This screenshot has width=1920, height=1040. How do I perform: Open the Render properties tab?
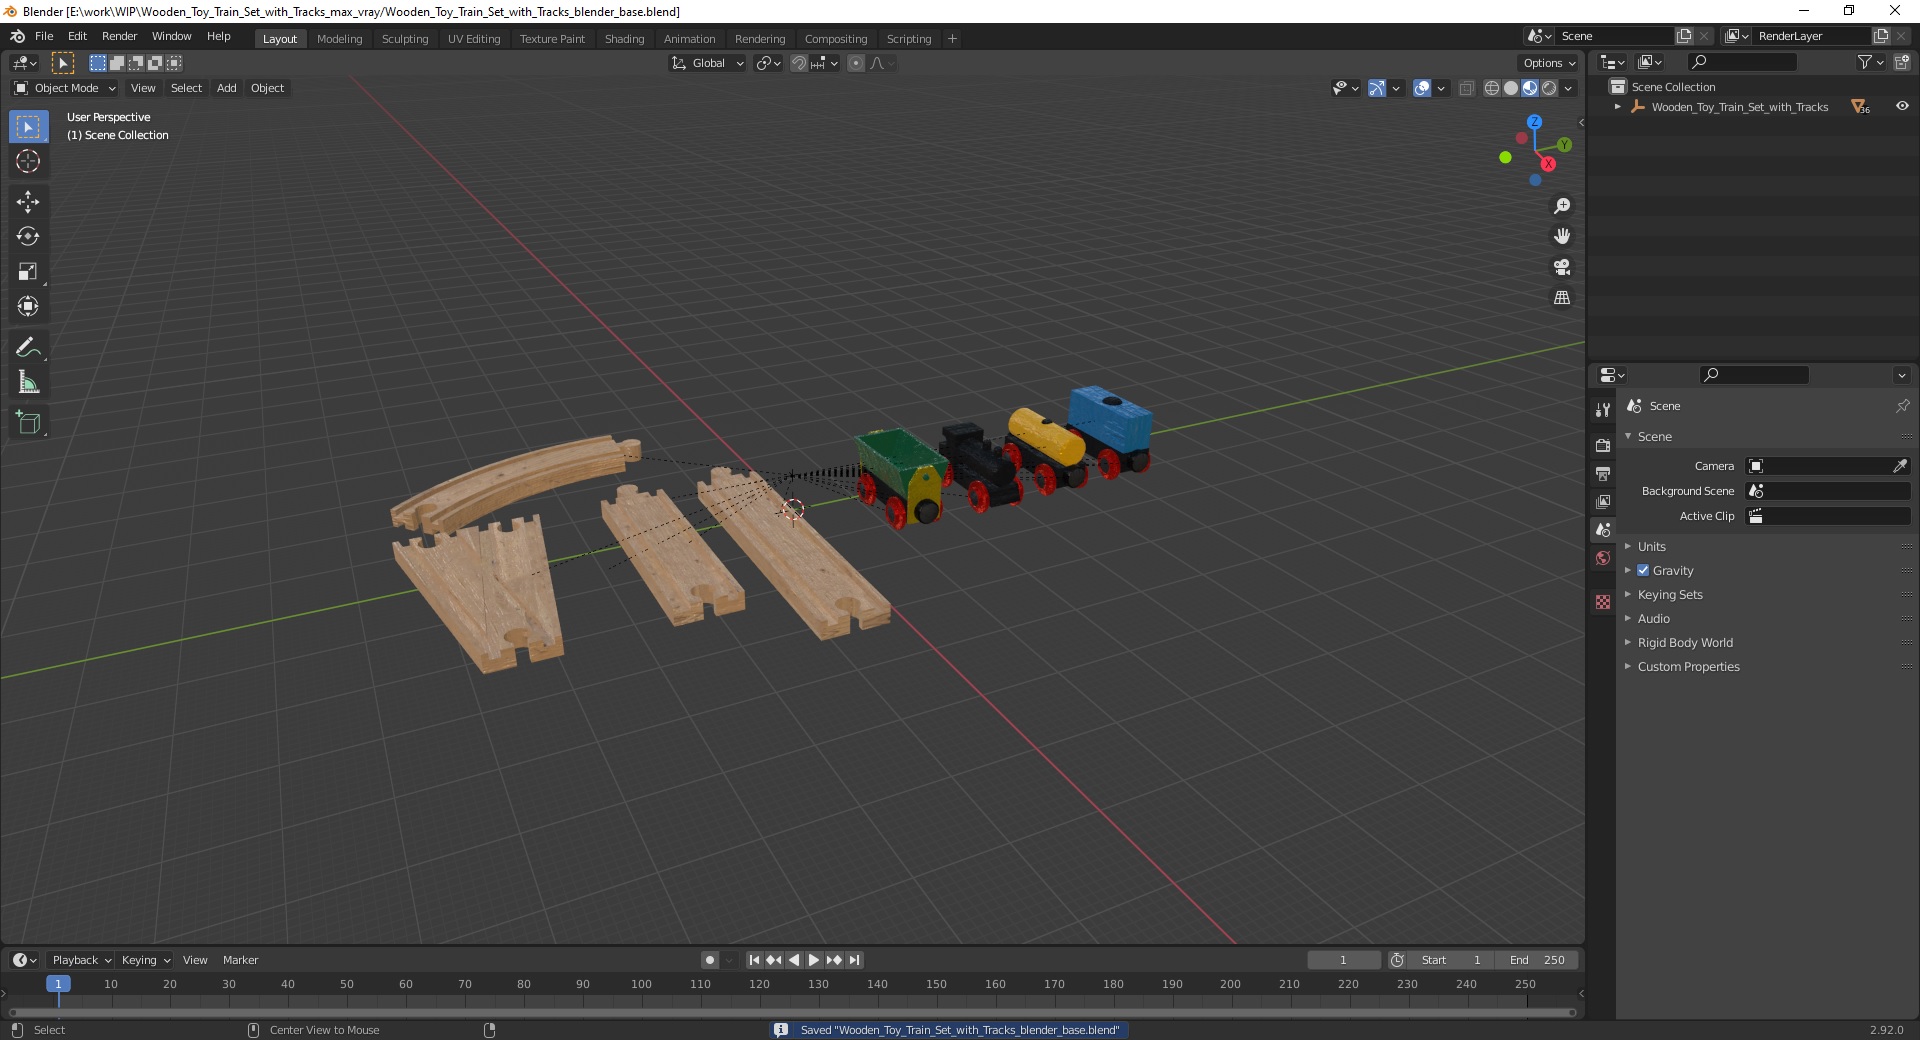(1603, 445)
